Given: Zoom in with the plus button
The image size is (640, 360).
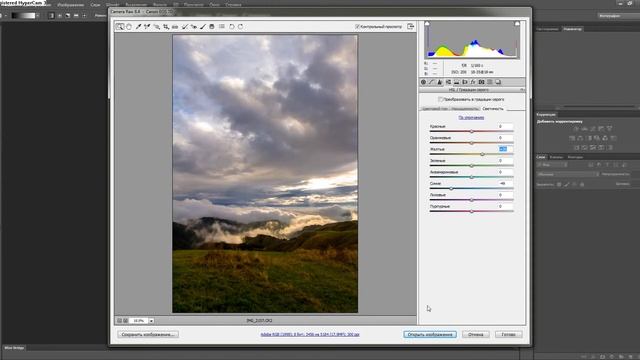Looking at the screenshot, I should pos(126,321).
